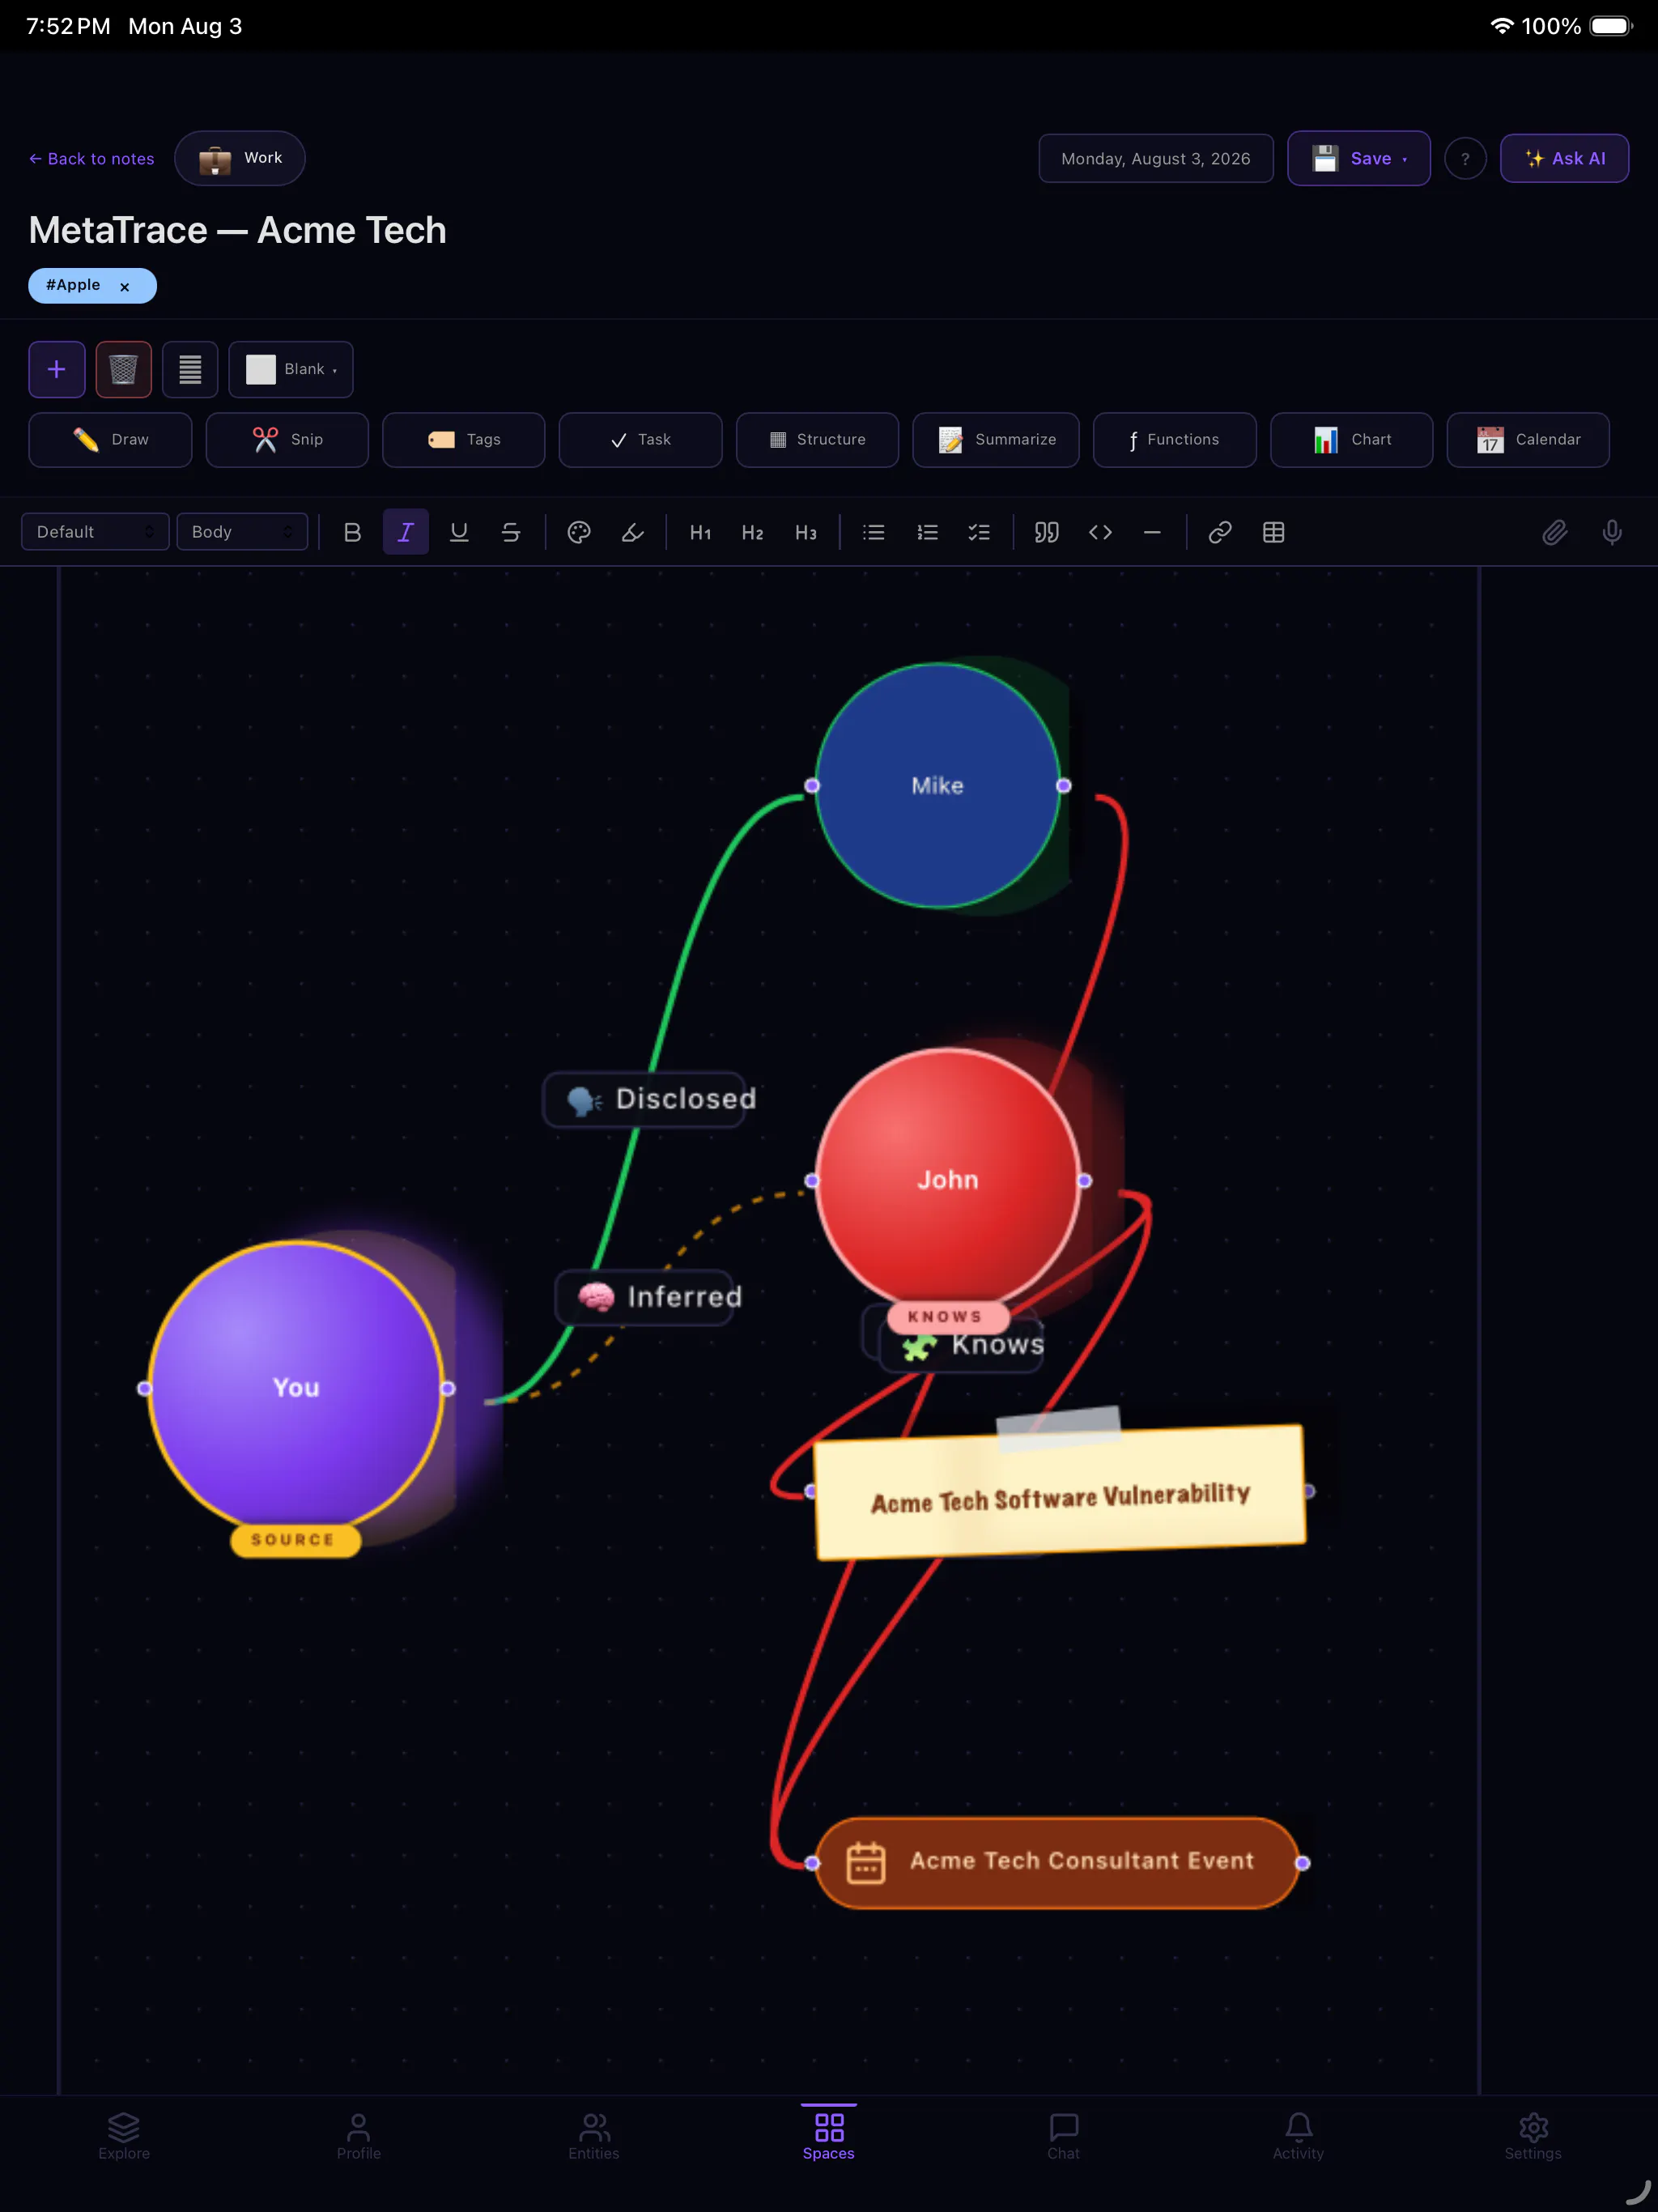Select the Mike node

937,786
